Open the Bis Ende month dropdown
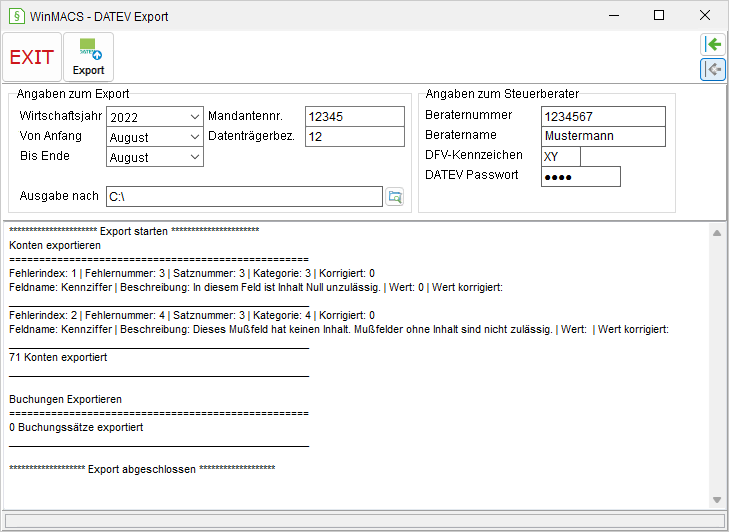Viewport: 731px width, 532px height. click(x=155, y=157)
